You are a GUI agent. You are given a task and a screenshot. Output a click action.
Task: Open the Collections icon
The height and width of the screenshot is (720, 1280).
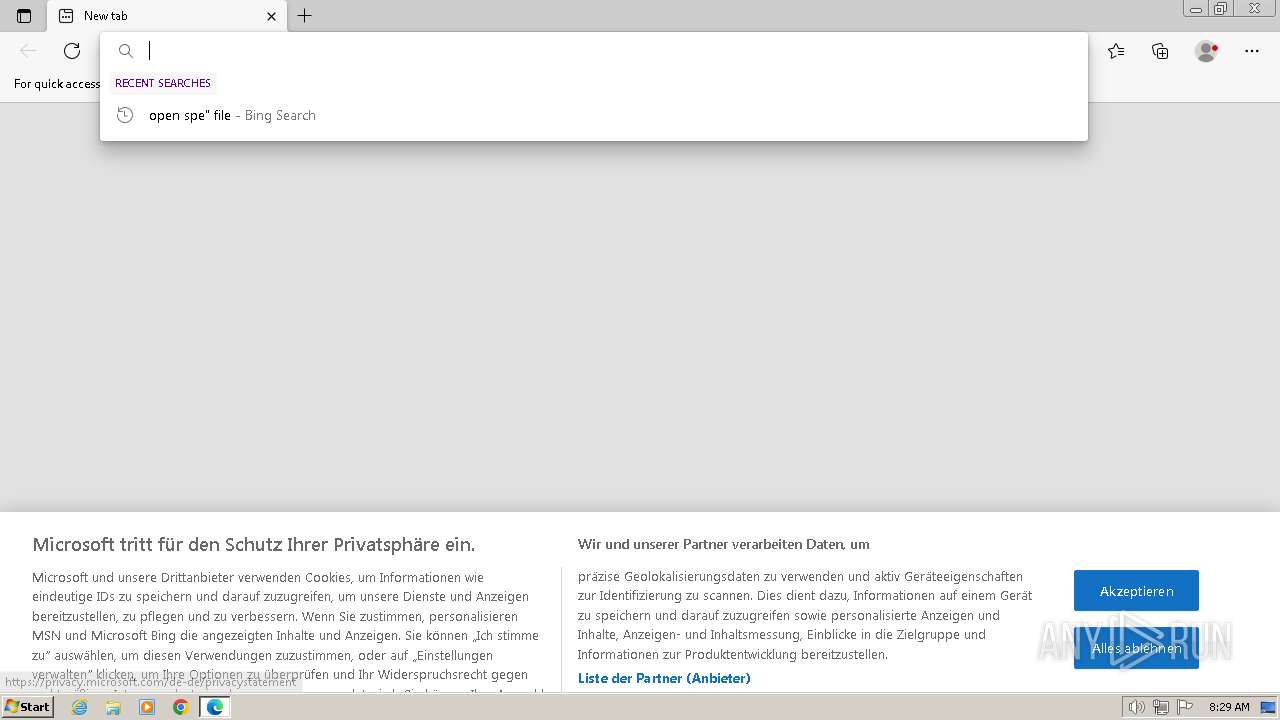1160,51
